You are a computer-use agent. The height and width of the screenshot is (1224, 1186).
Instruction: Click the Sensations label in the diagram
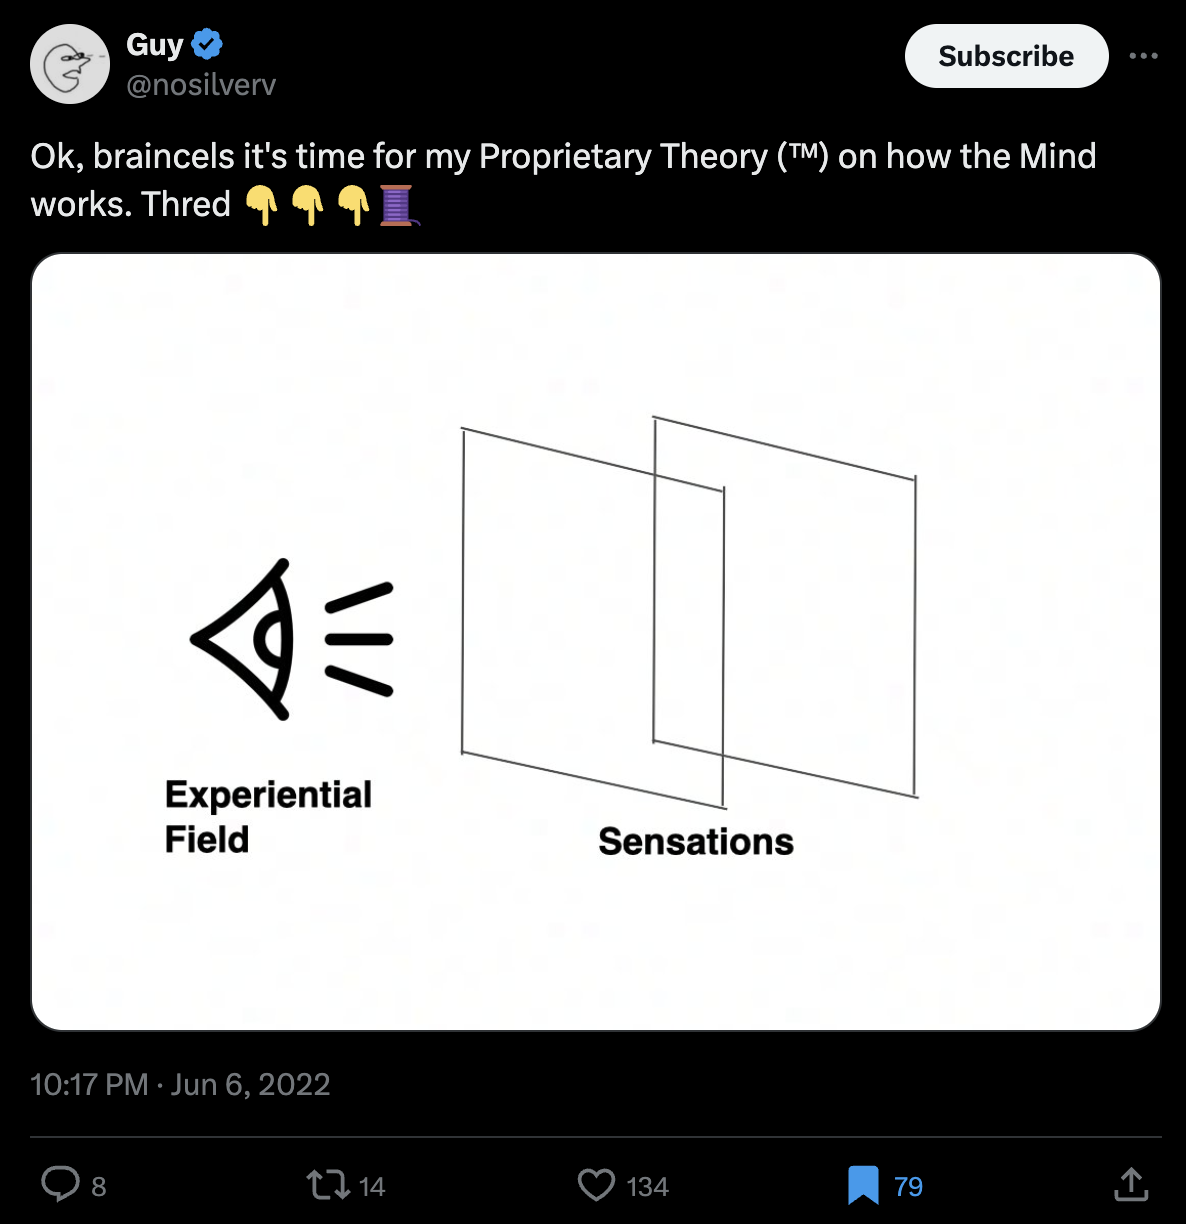pyautogui.click(x=696, y=842)
